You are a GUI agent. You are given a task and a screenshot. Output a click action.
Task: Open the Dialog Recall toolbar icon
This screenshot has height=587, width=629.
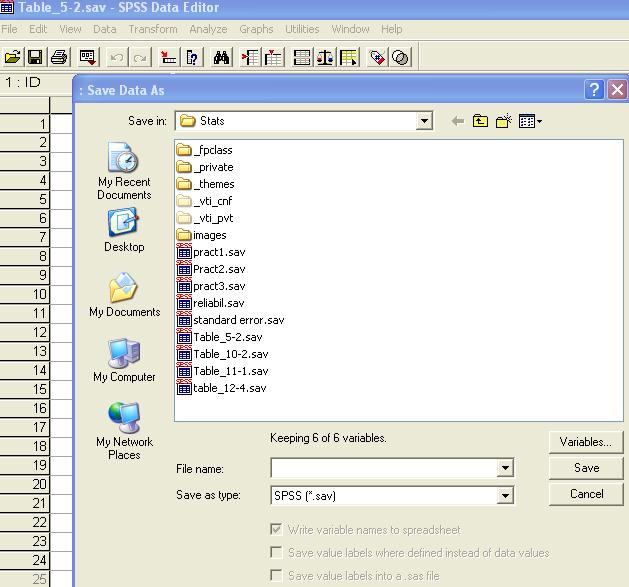pos(87,58)
